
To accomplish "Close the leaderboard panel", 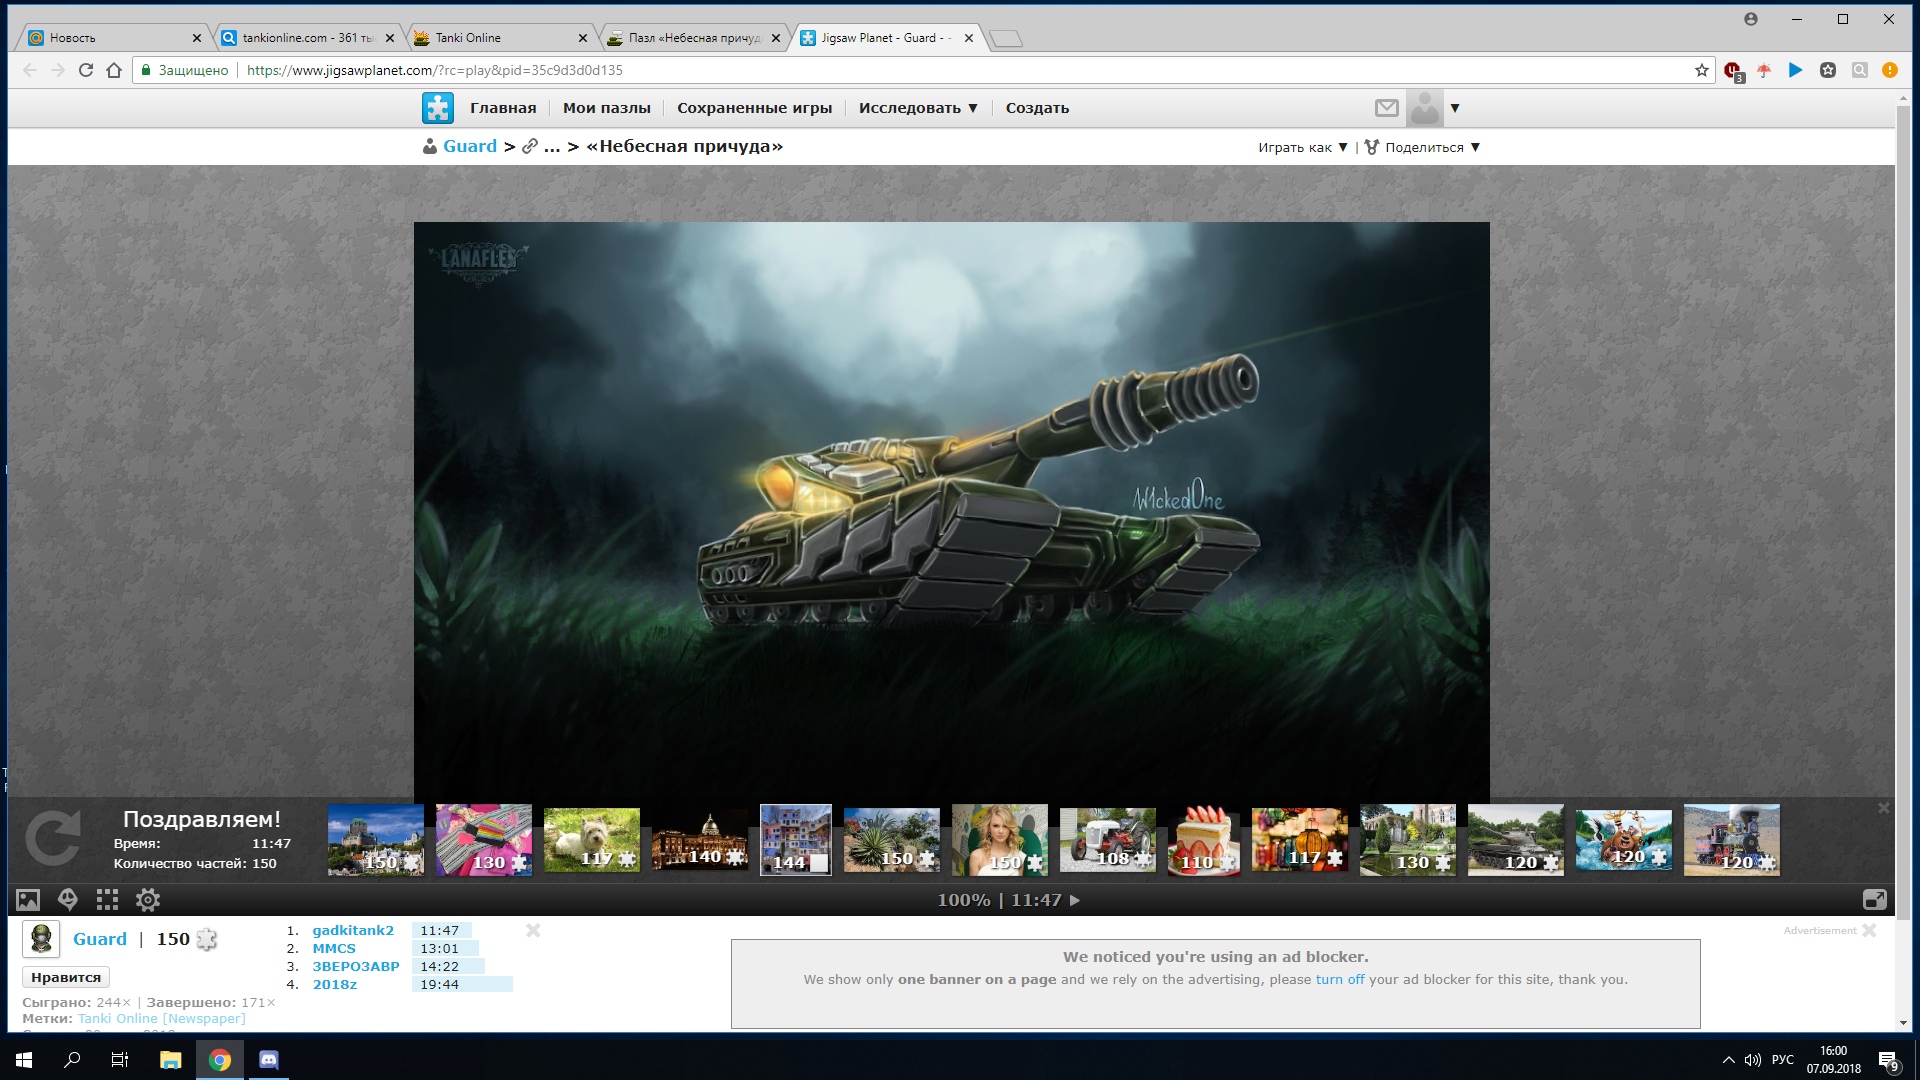I will click(533, 930).
